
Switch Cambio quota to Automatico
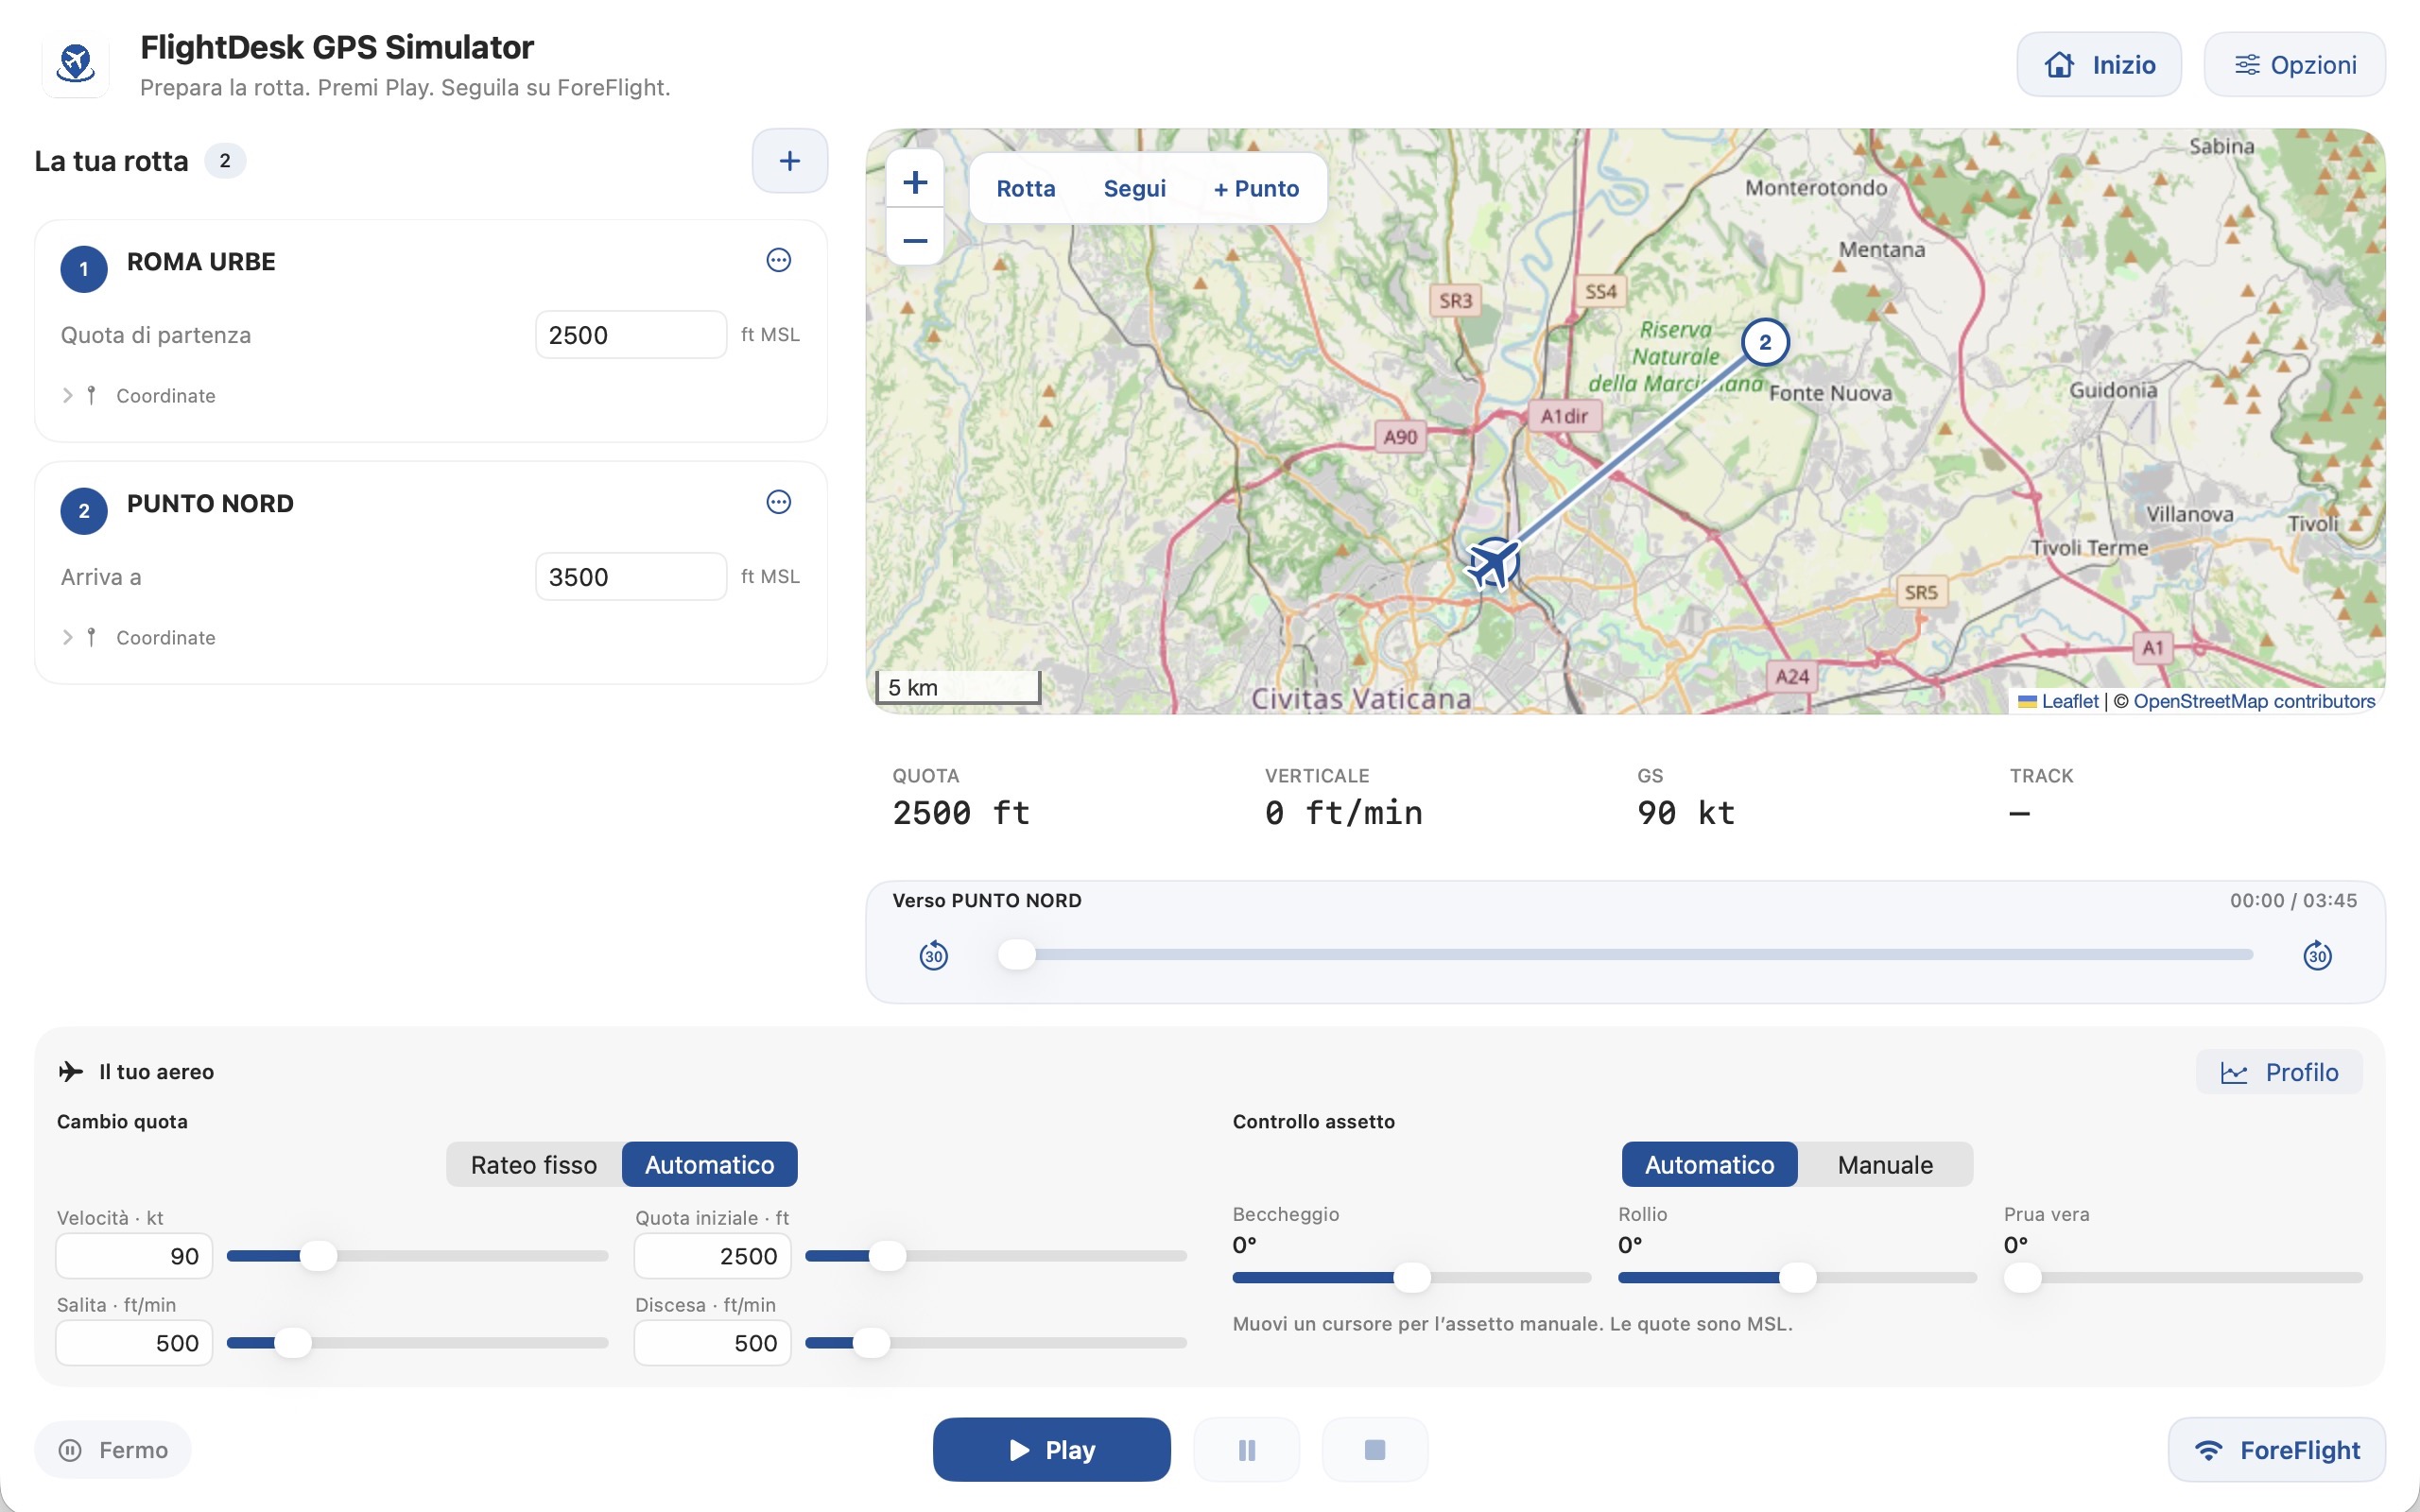tap(709, 1164)
